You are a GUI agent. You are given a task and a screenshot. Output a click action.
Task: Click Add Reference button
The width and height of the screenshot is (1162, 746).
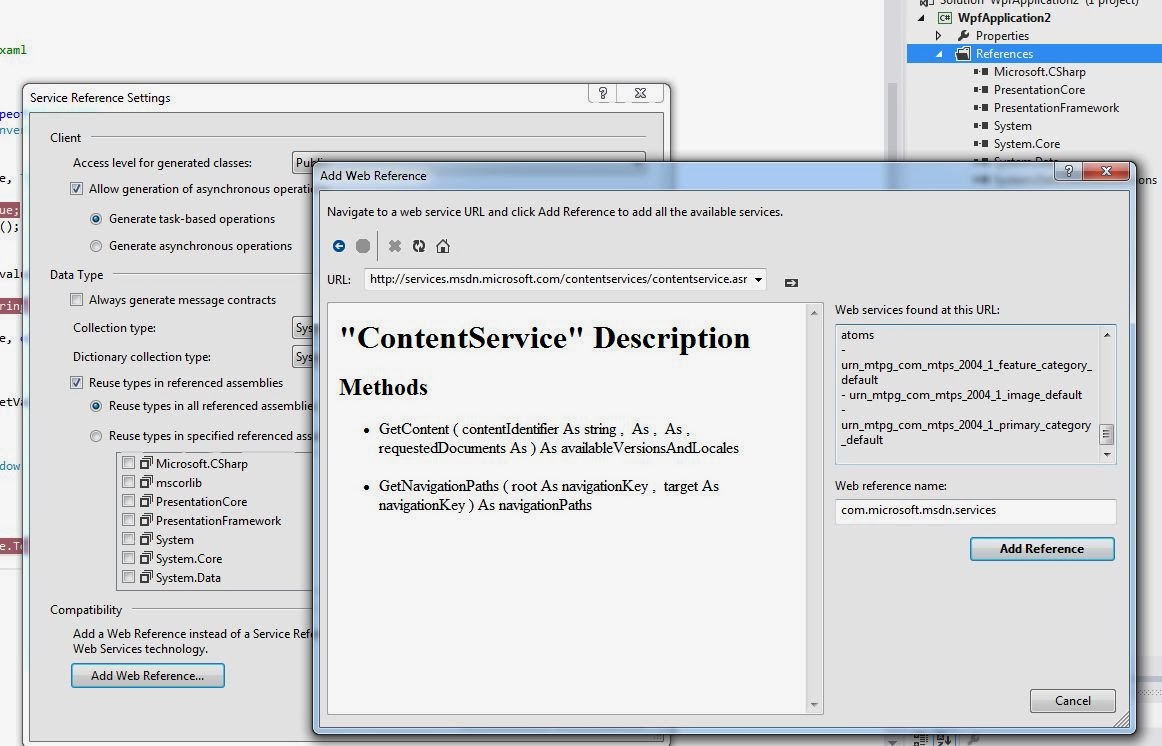click(1042, 549)
